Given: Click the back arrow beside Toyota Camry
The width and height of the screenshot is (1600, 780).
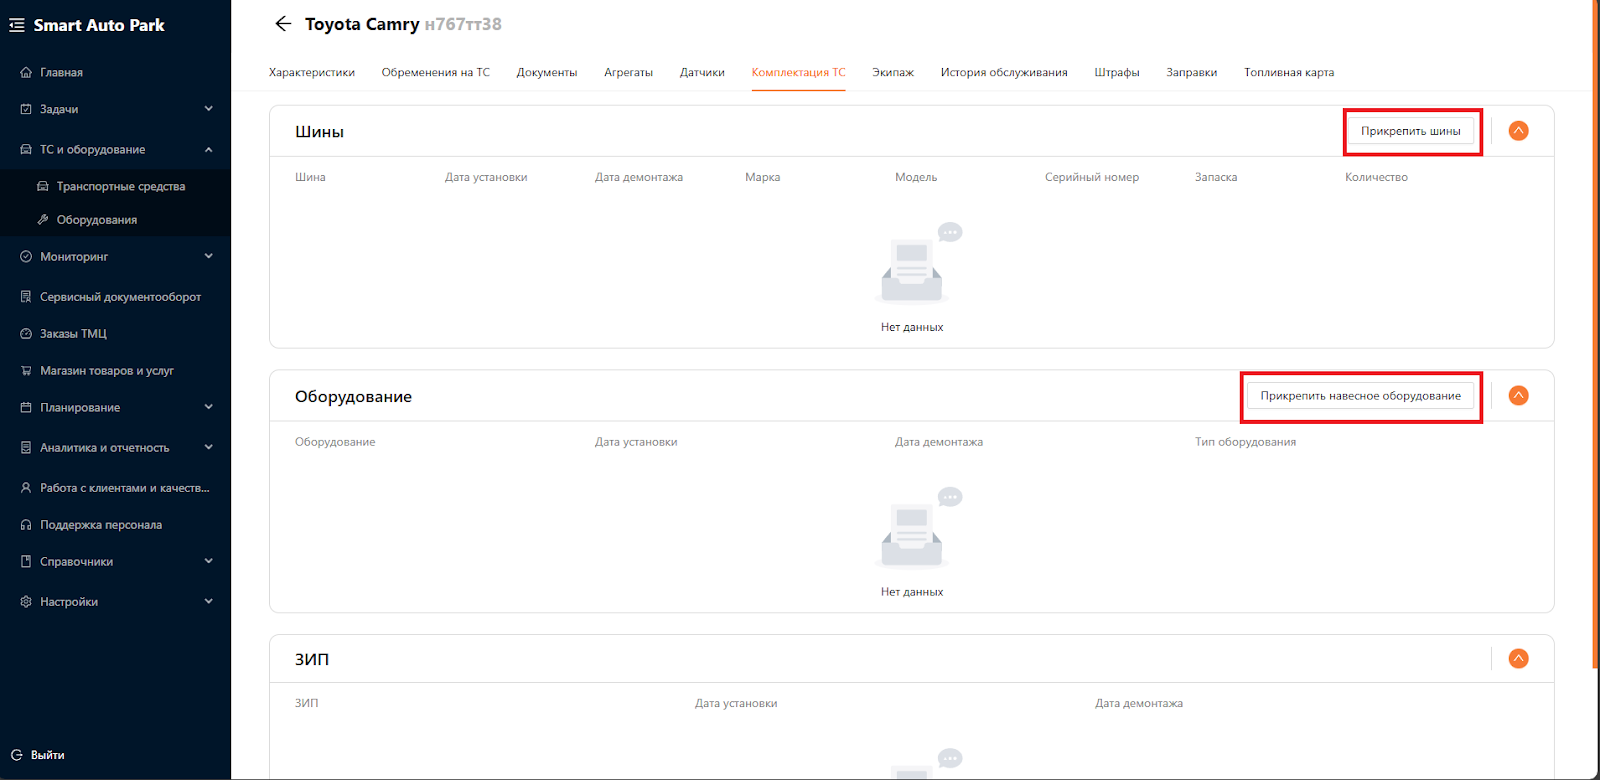Looking at the screenshot, I should coord(283,24).
